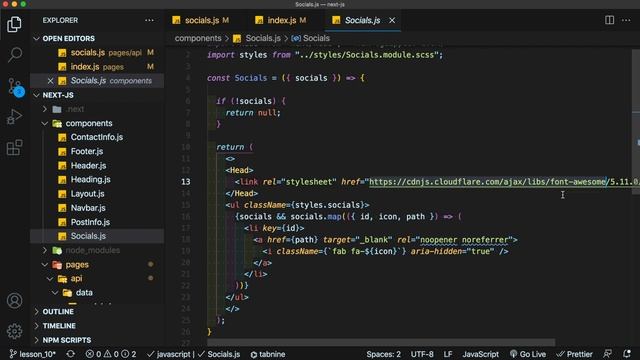Expand the node_modules folder

92,250
